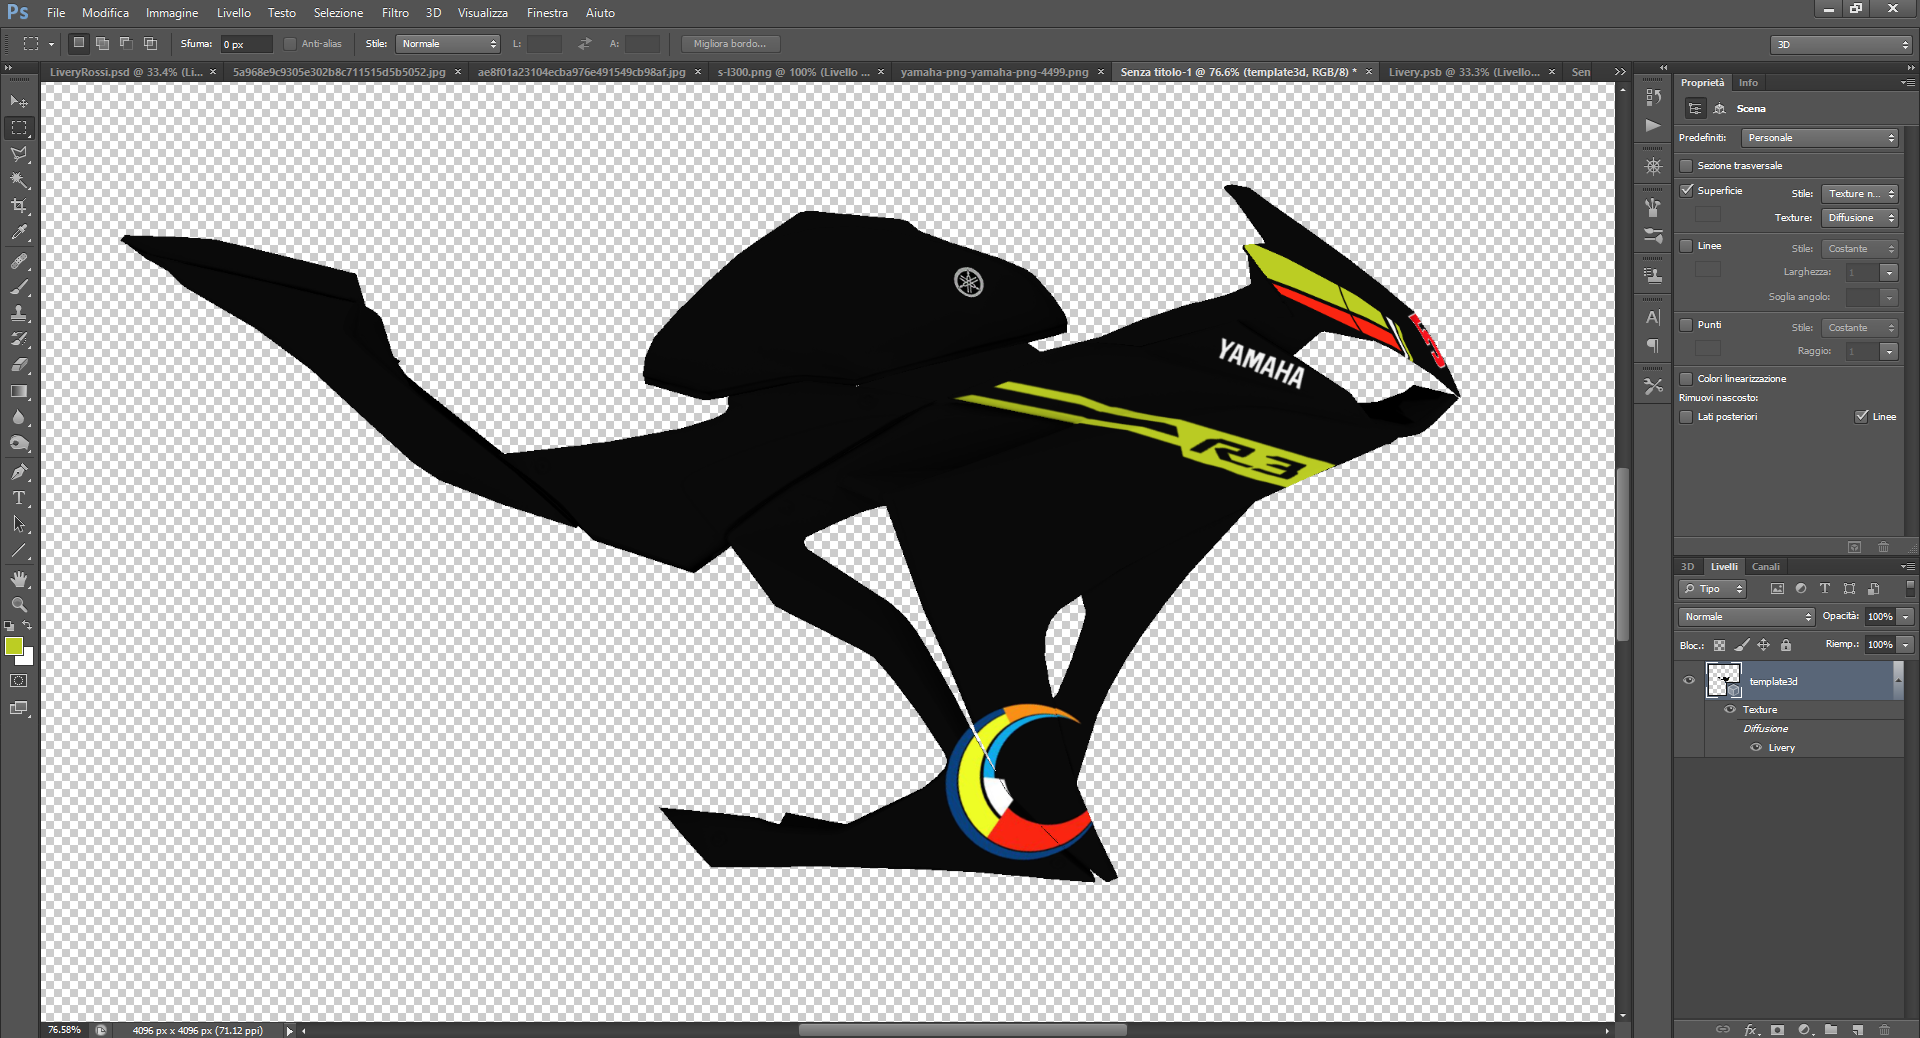Screen dimensions: 1920x1038
Task: Open the Texture Diffusione dropdown
Action: (x=1860, y=218)
